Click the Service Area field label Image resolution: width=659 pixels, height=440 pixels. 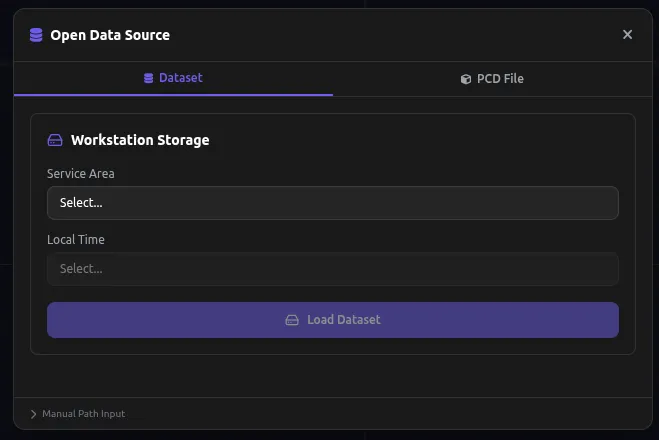point(81,174)
